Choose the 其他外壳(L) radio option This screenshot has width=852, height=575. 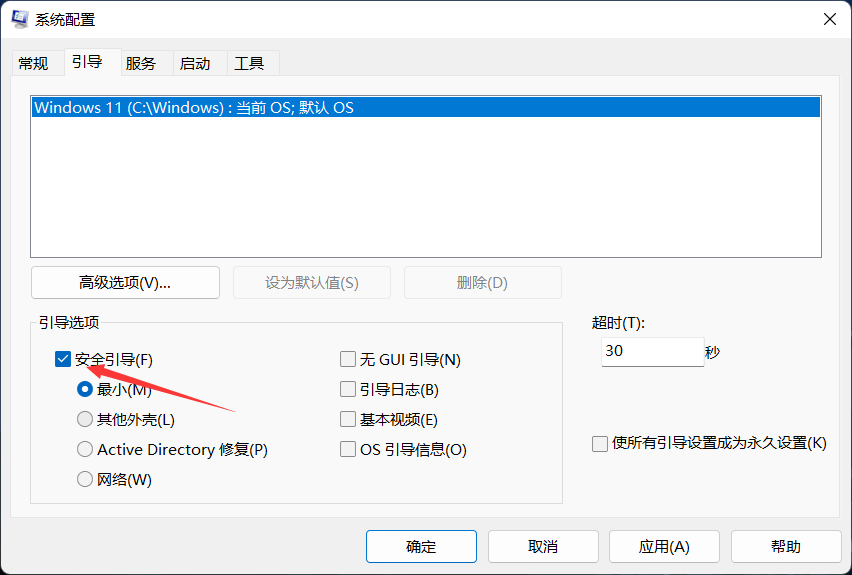[85, 419]
